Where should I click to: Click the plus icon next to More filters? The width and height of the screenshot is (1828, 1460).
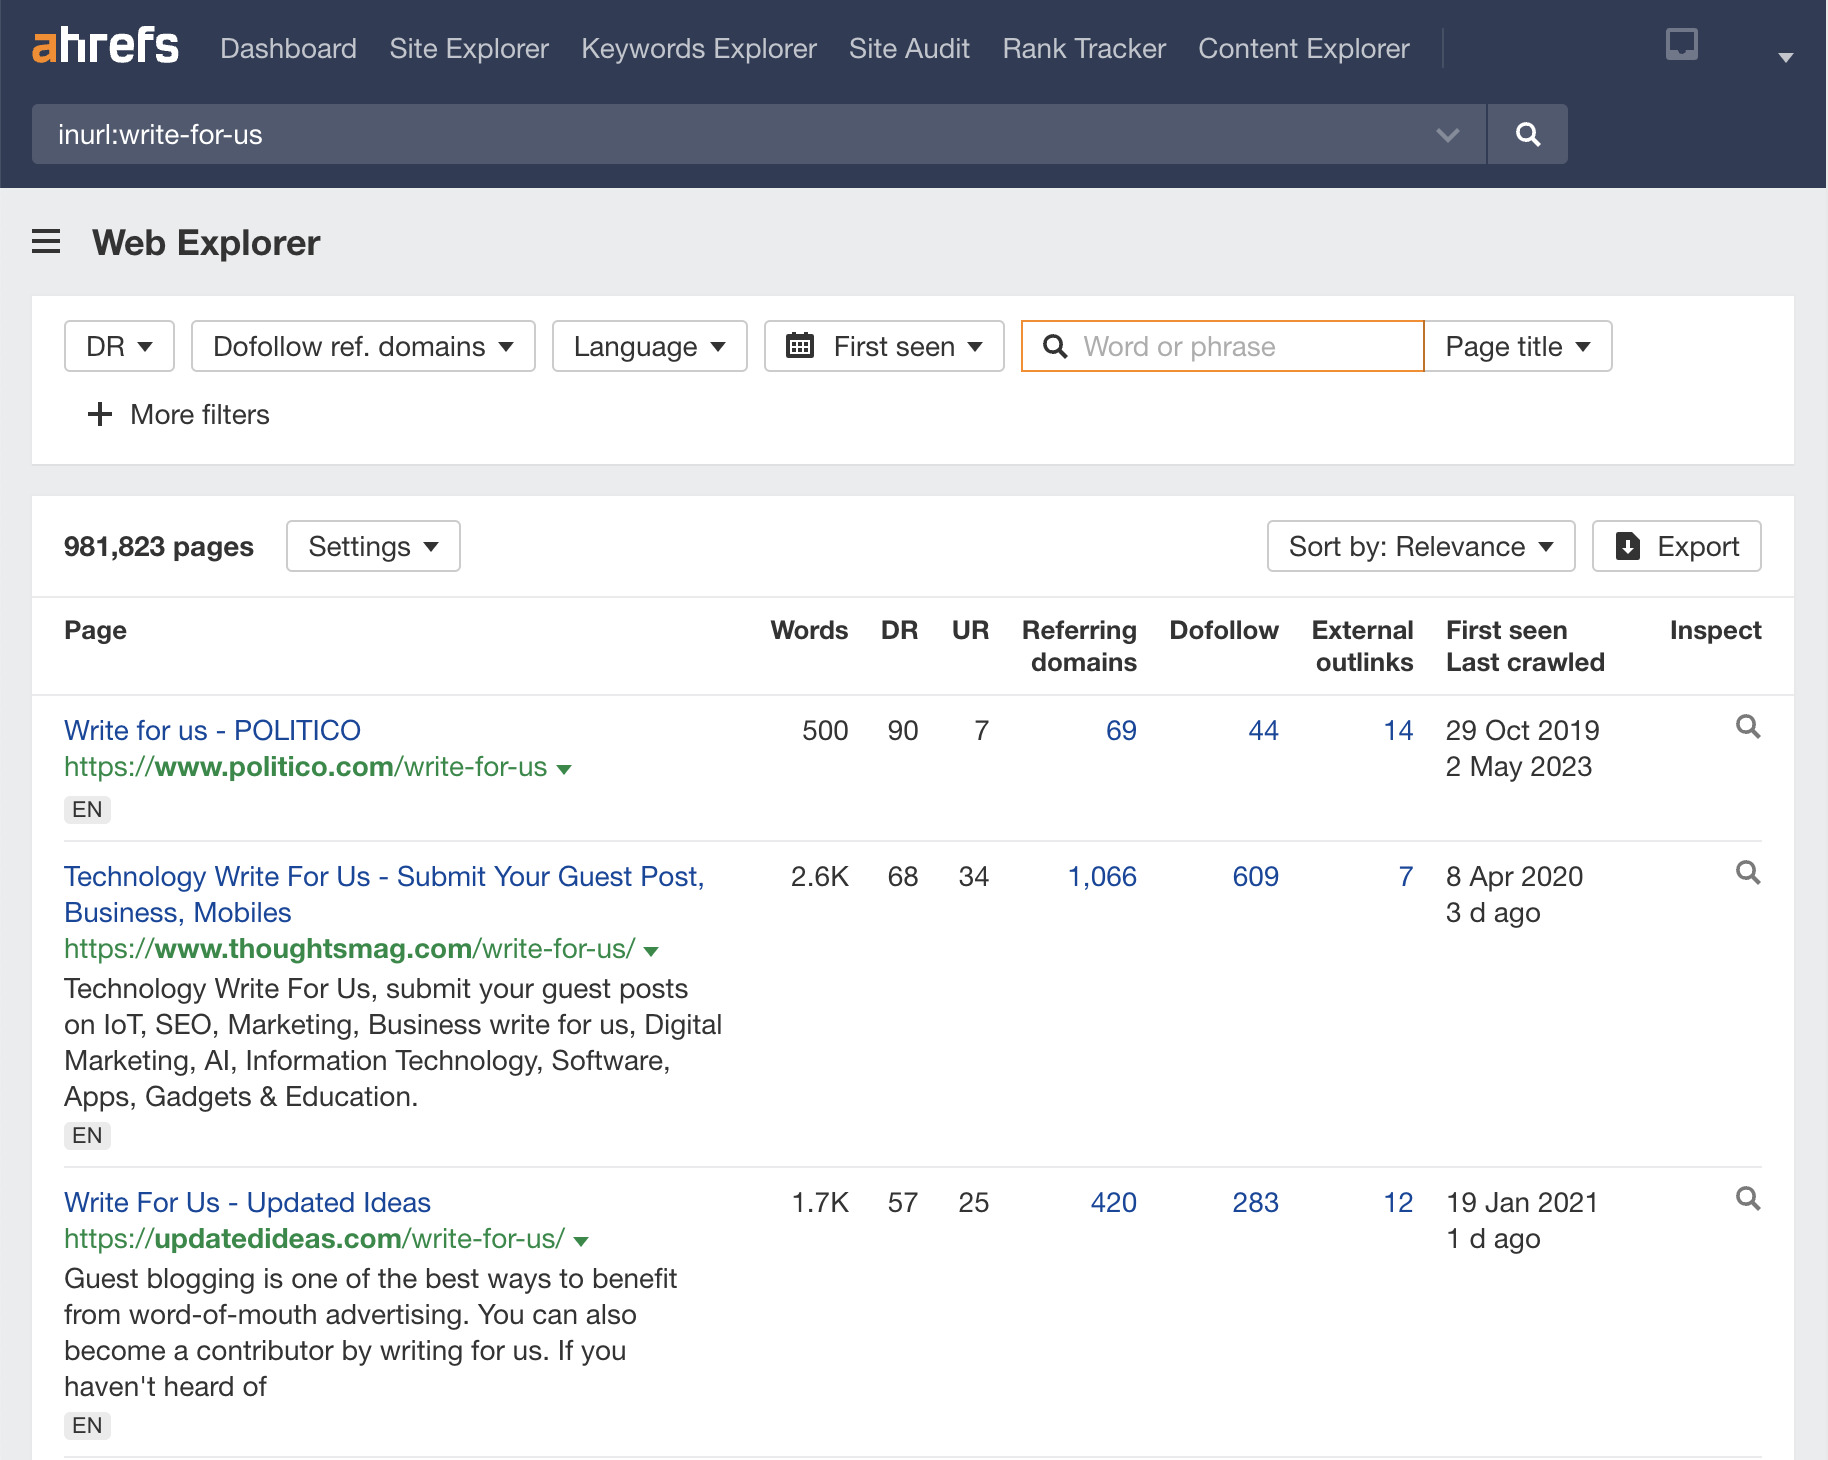pyautogui.click(x=100, y=414)
